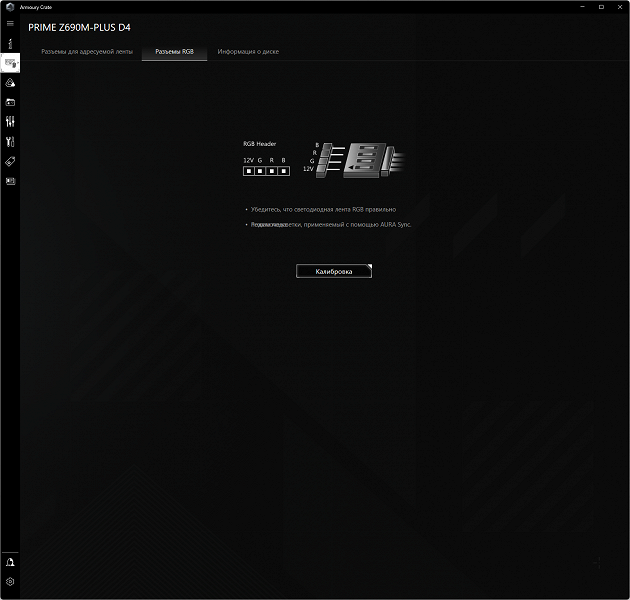Open Scenario Profiles sliders icon

point(10,122)
